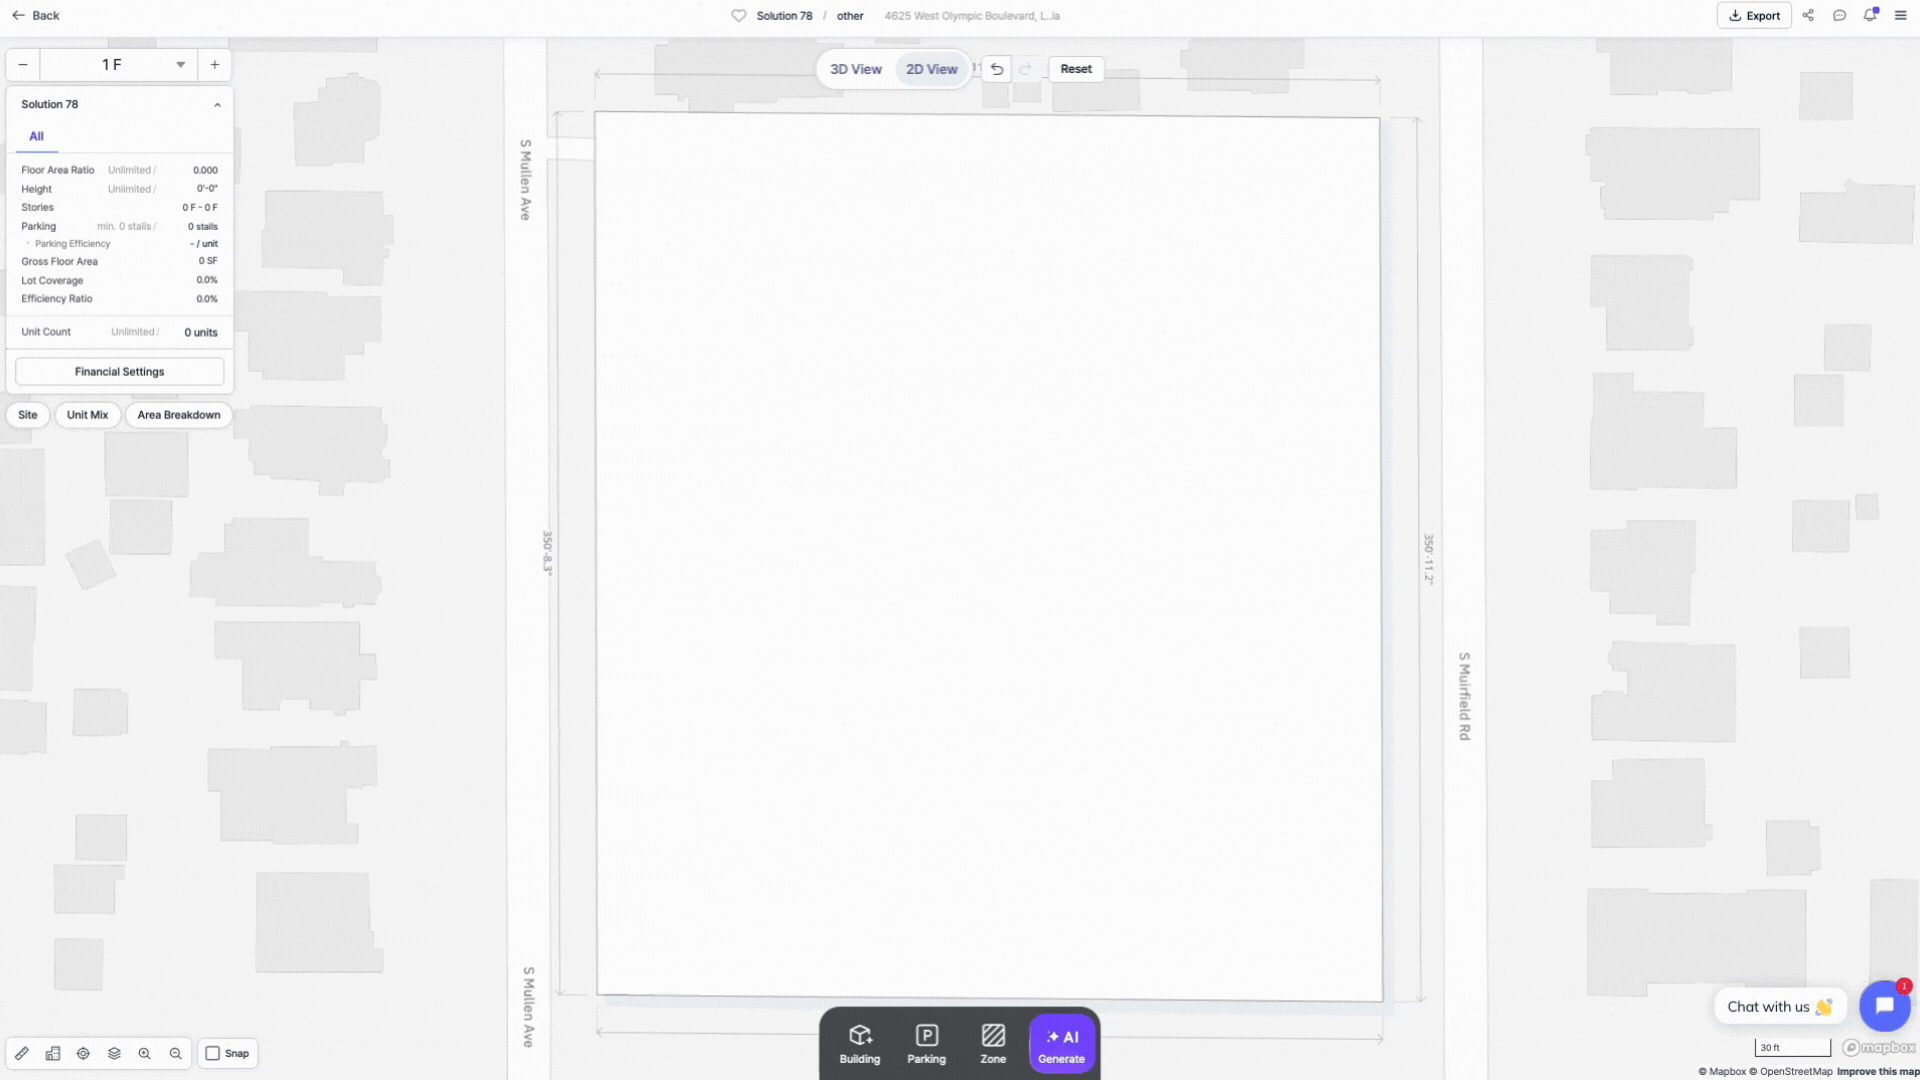Select the All tab

(36, 136)
